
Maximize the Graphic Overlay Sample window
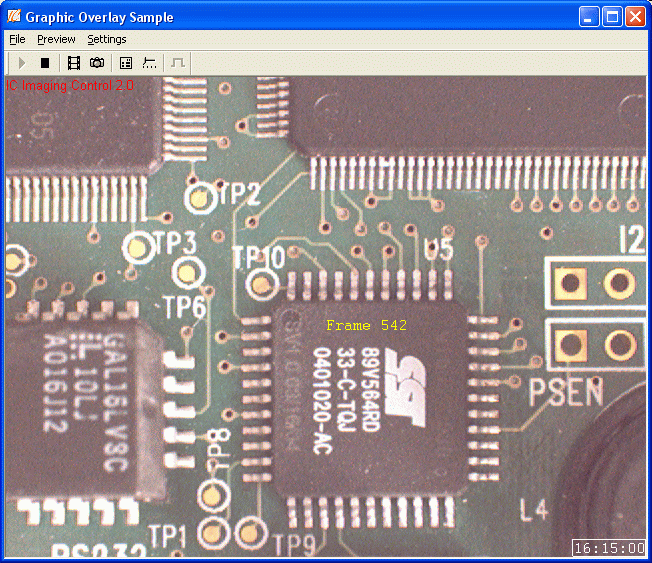[x=612, y=17]
